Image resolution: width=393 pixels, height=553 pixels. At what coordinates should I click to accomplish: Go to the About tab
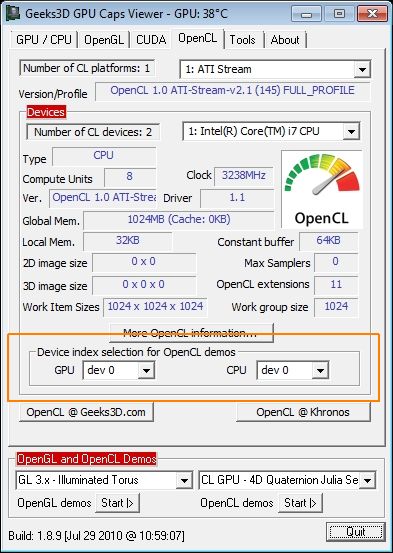[285, 40]
